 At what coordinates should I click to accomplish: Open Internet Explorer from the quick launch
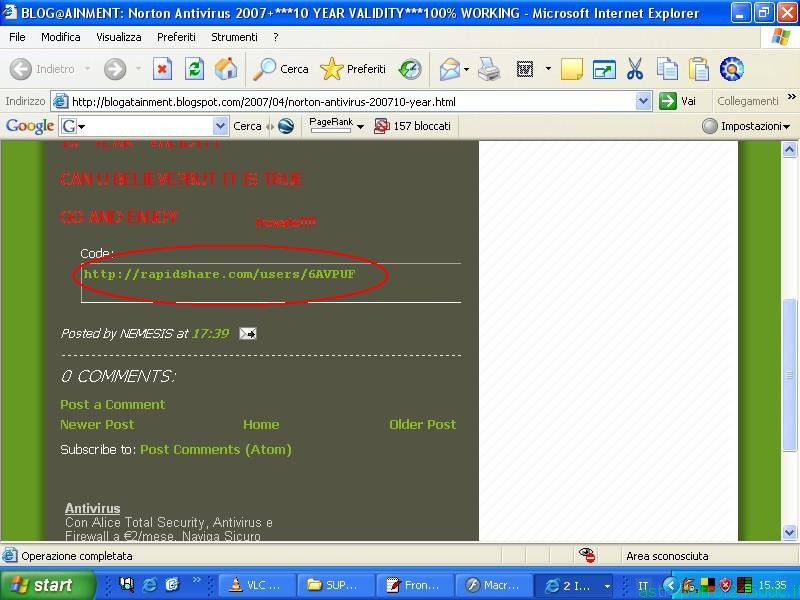tap(149, 585)
